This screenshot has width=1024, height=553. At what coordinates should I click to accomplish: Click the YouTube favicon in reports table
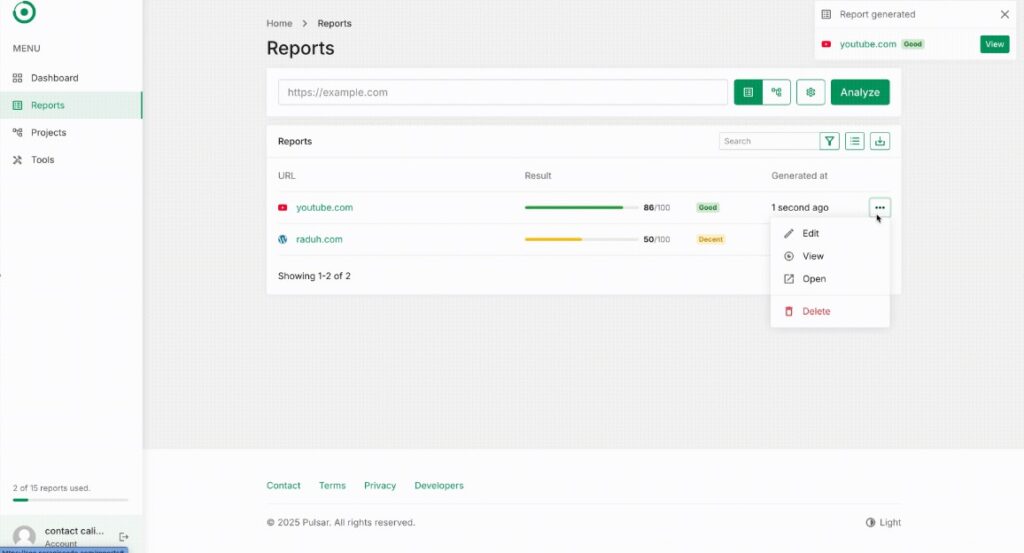coord(283,208)
